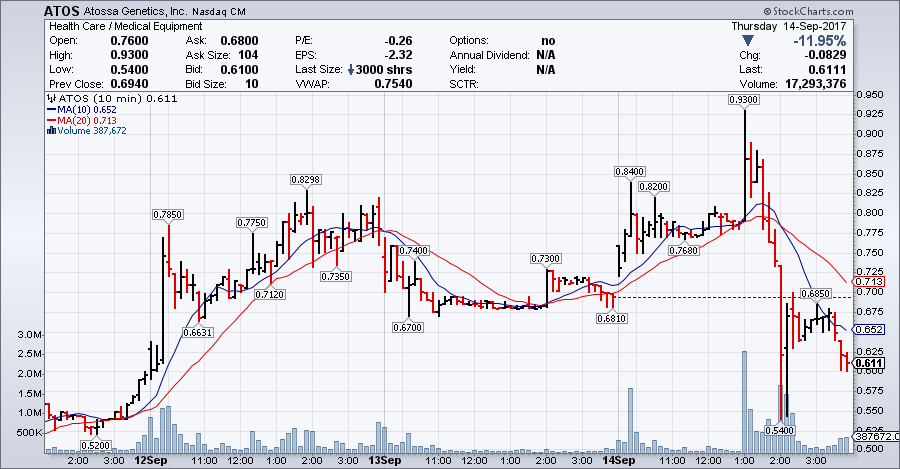
Task: Click the StockCharts.com watermark
Action: click(849, 10)
